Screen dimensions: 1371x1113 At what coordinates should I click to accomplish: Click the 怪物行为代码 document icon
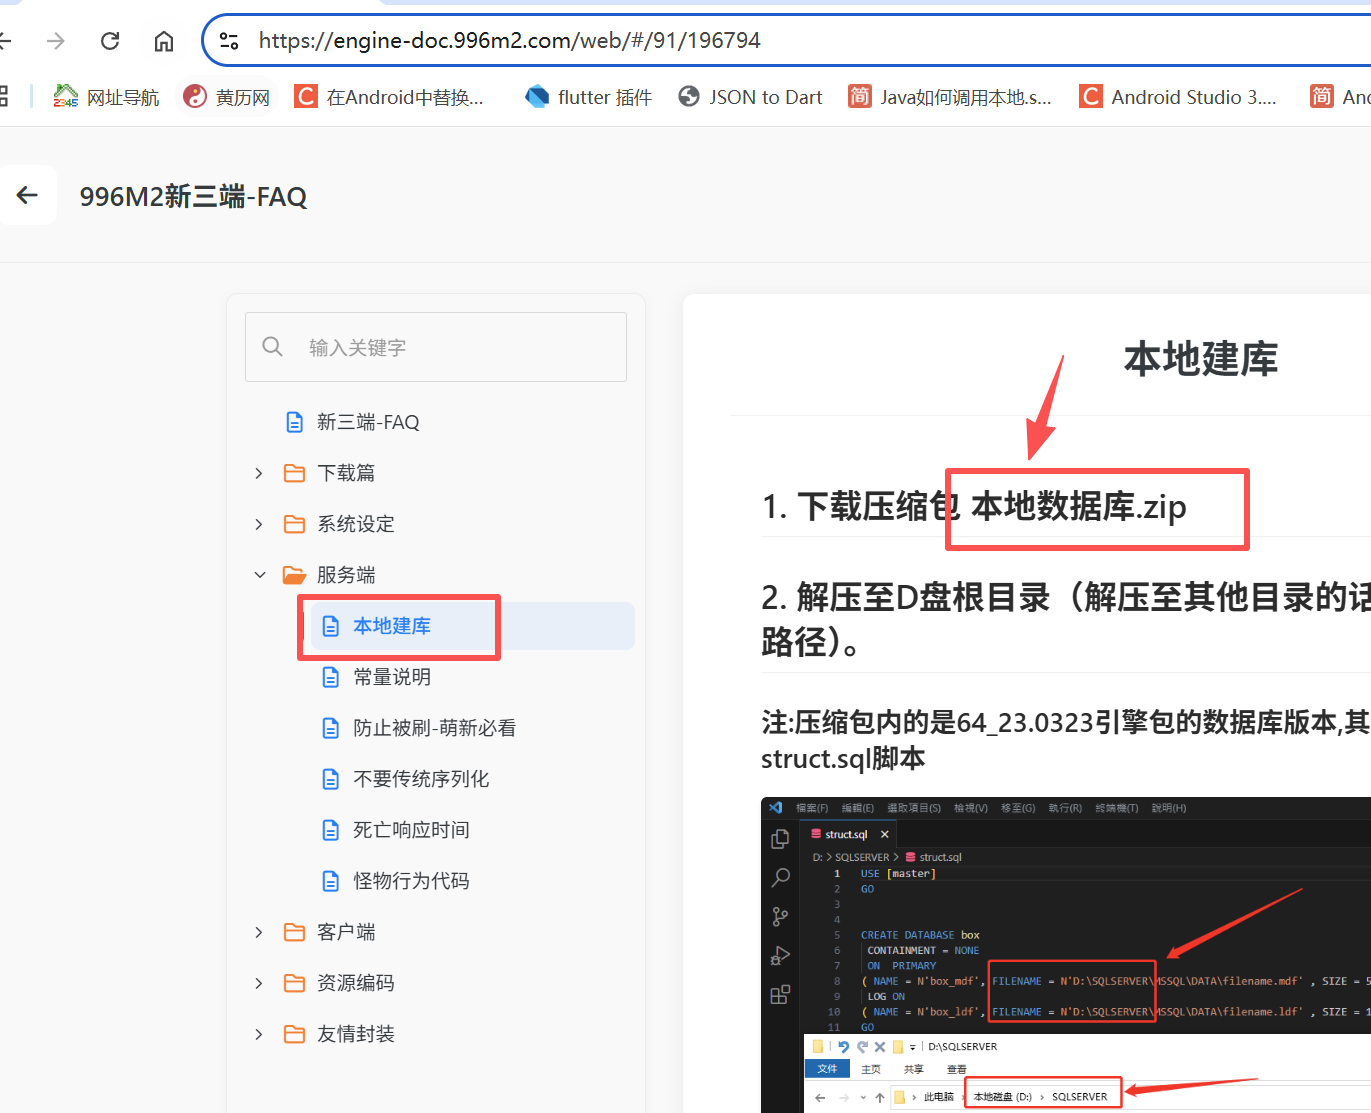(x=331, y=881)
